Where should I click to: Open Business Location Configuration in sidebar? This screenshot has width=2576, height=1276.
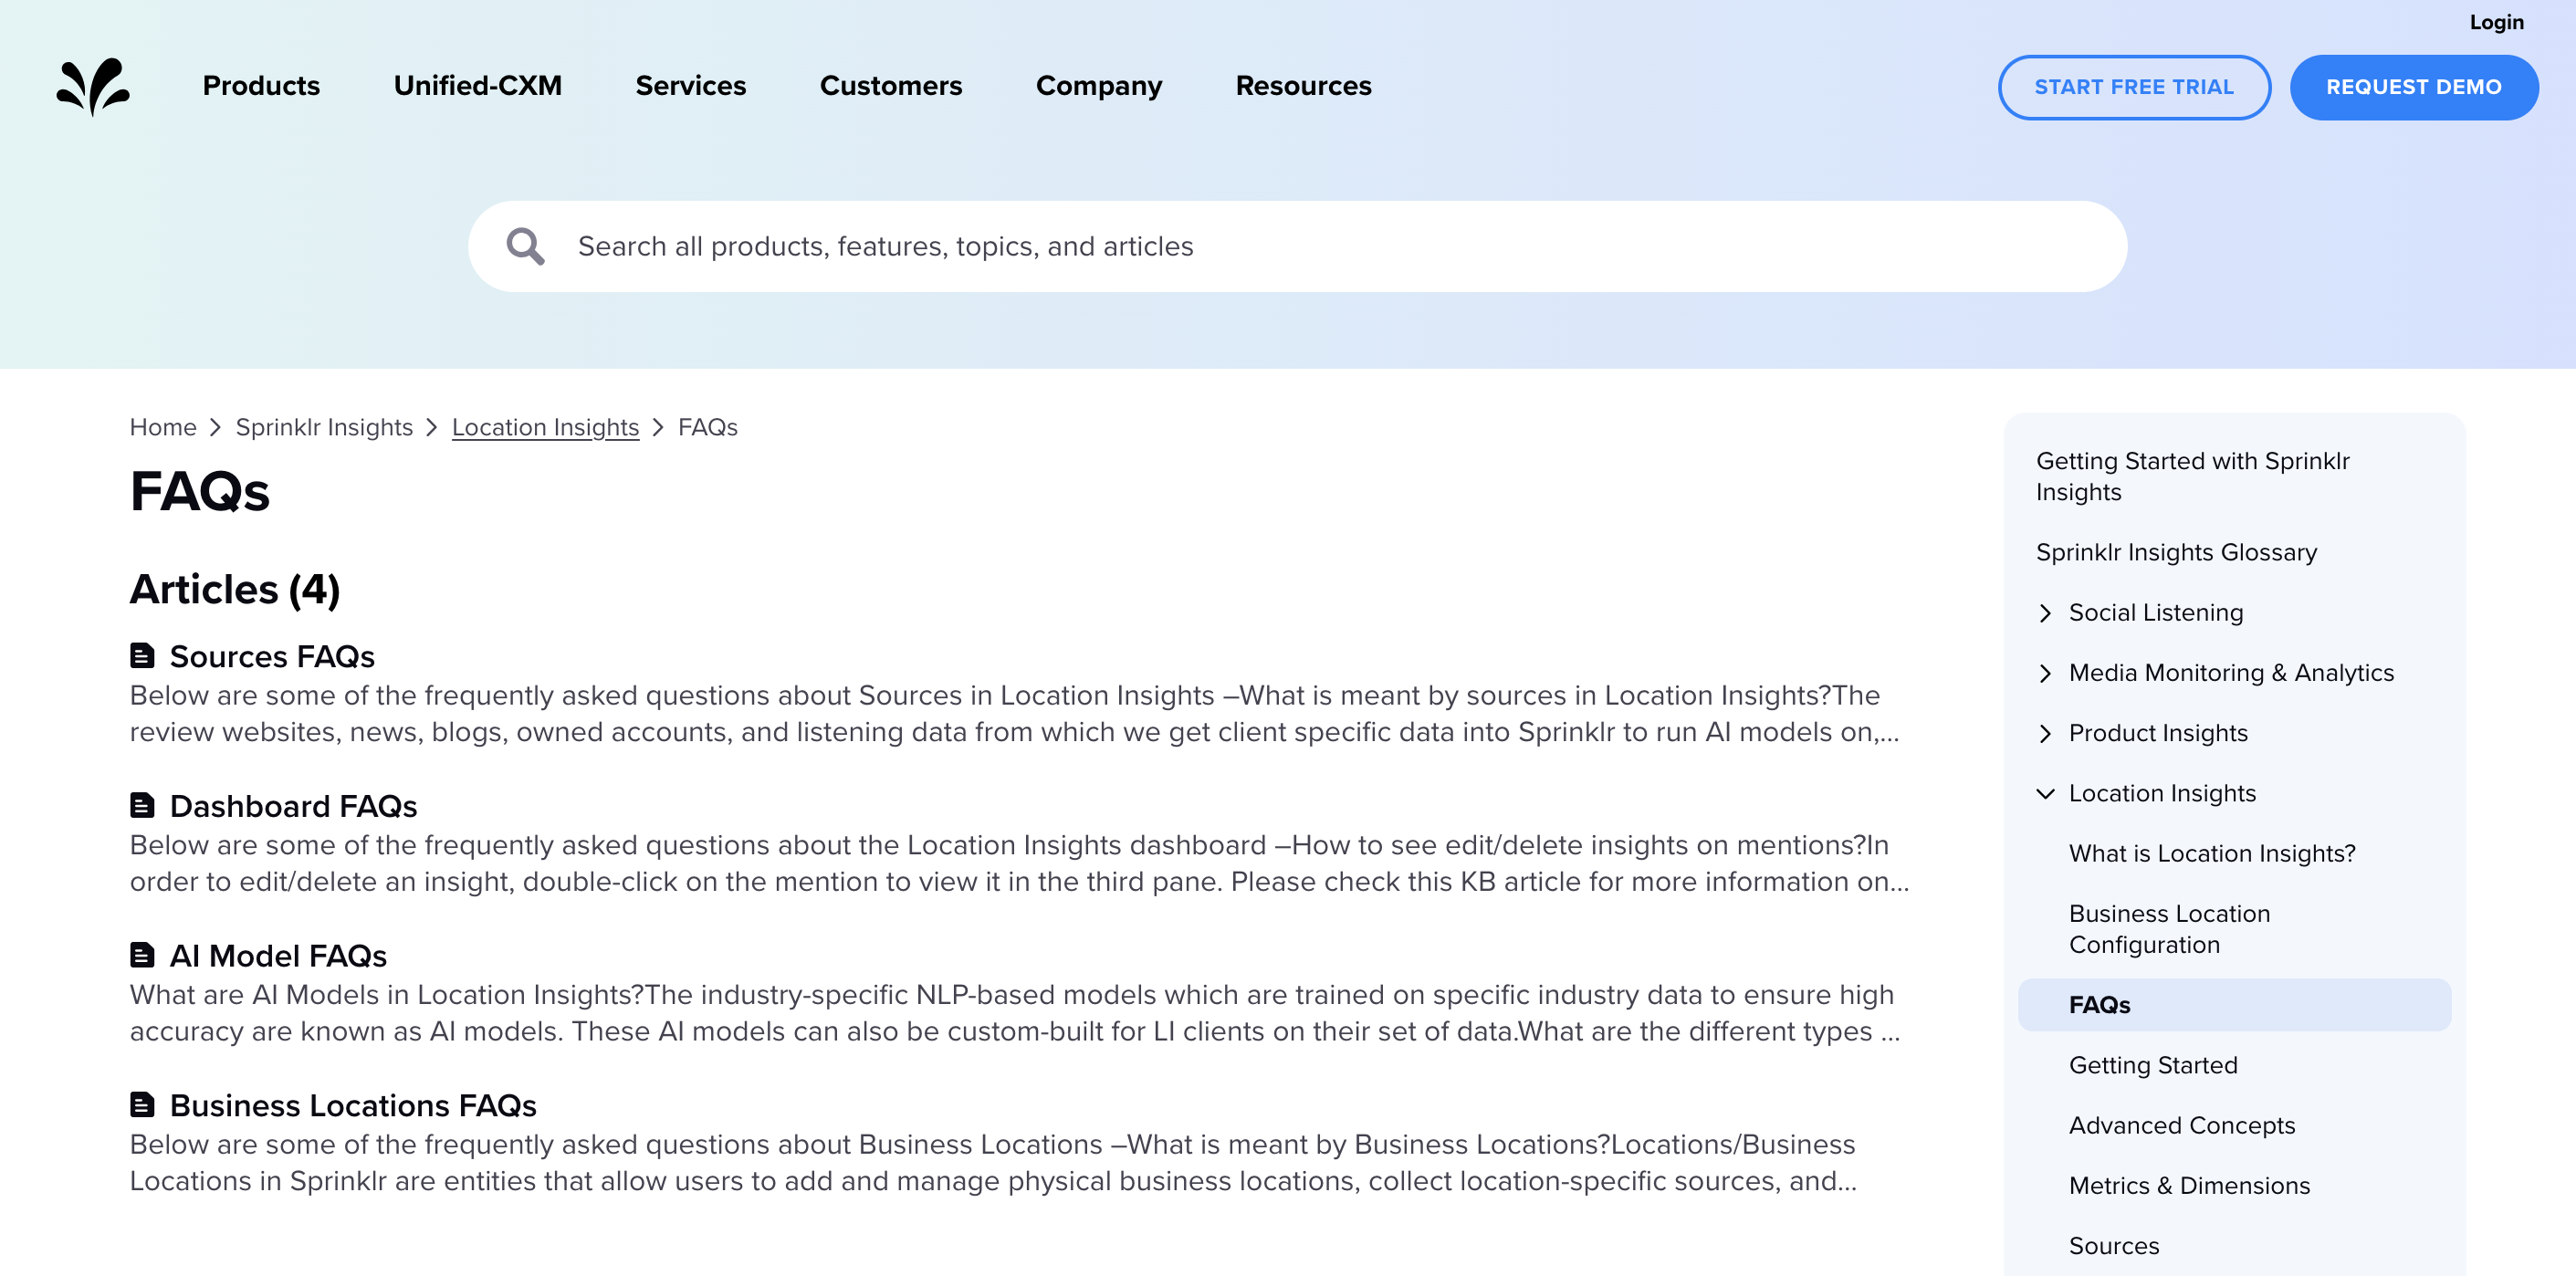click(2168, 929)
